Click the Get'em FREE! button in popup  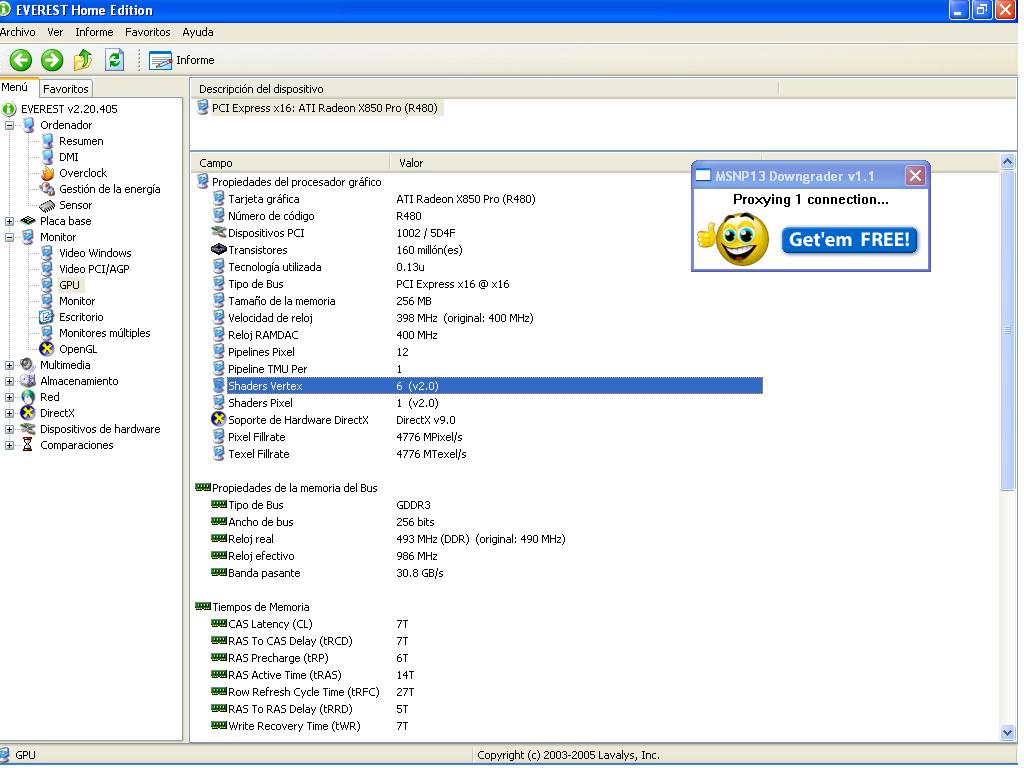(850, 240)
